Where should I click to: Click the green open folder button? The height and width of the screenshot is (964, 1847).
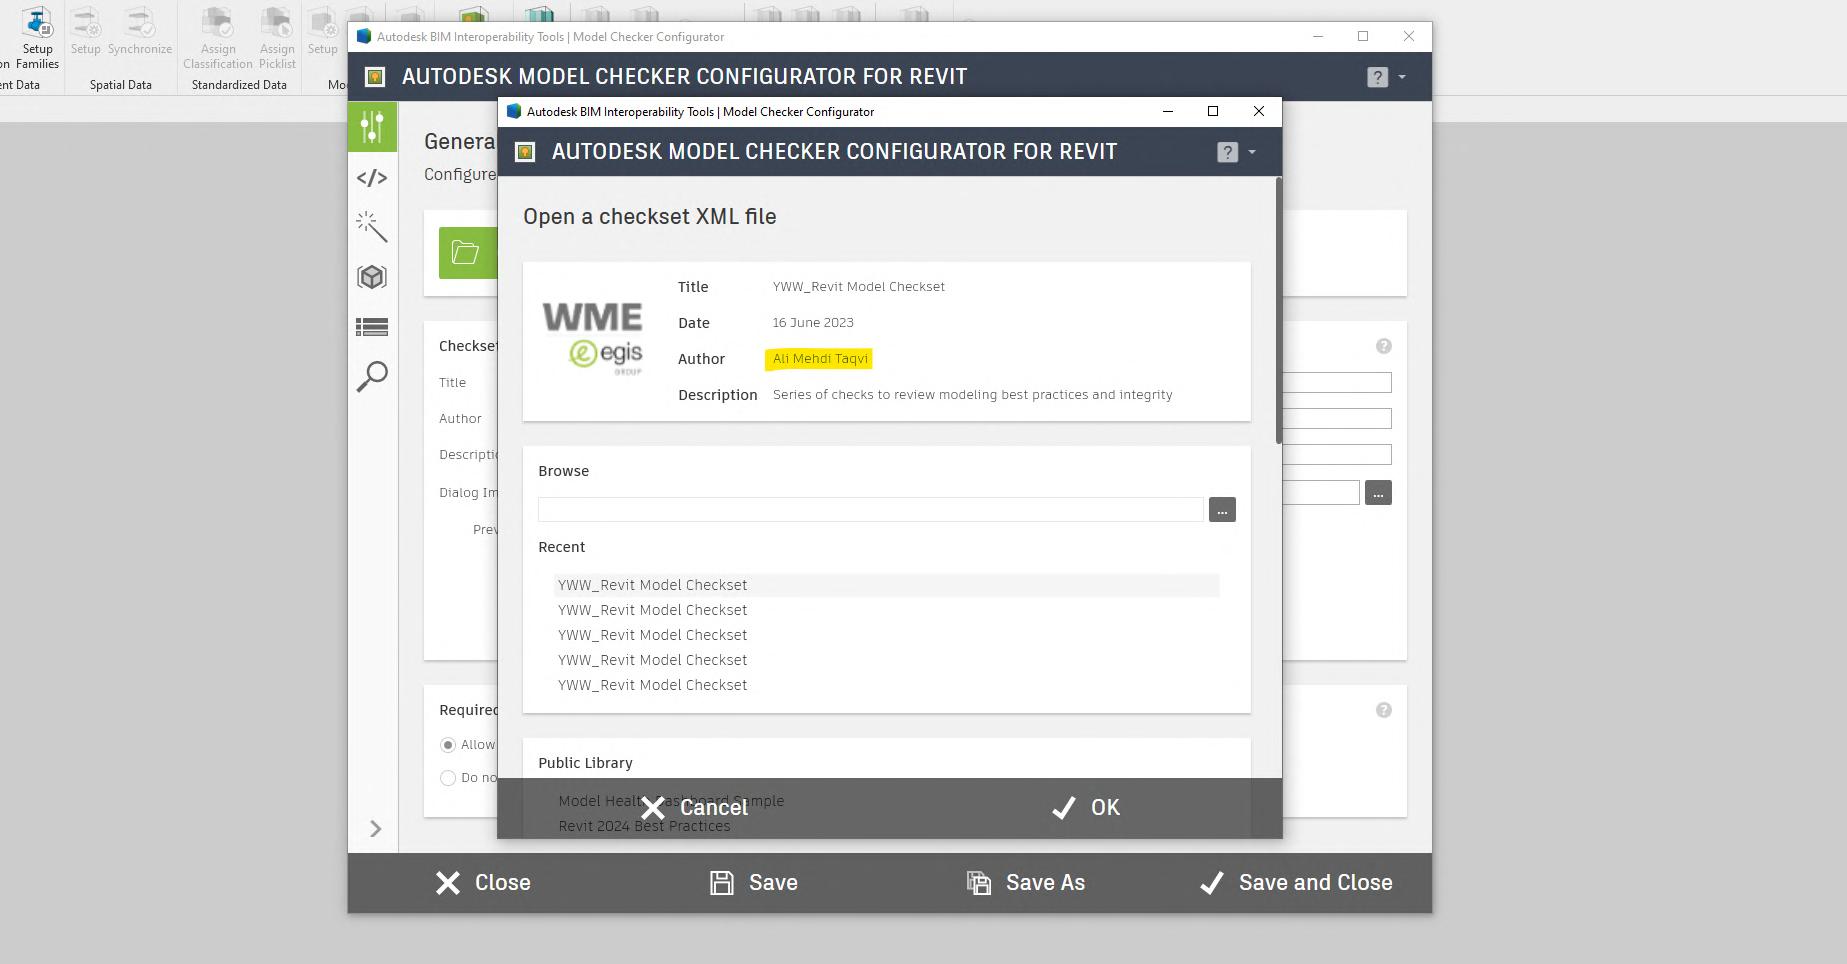click(x=467, y=253)
